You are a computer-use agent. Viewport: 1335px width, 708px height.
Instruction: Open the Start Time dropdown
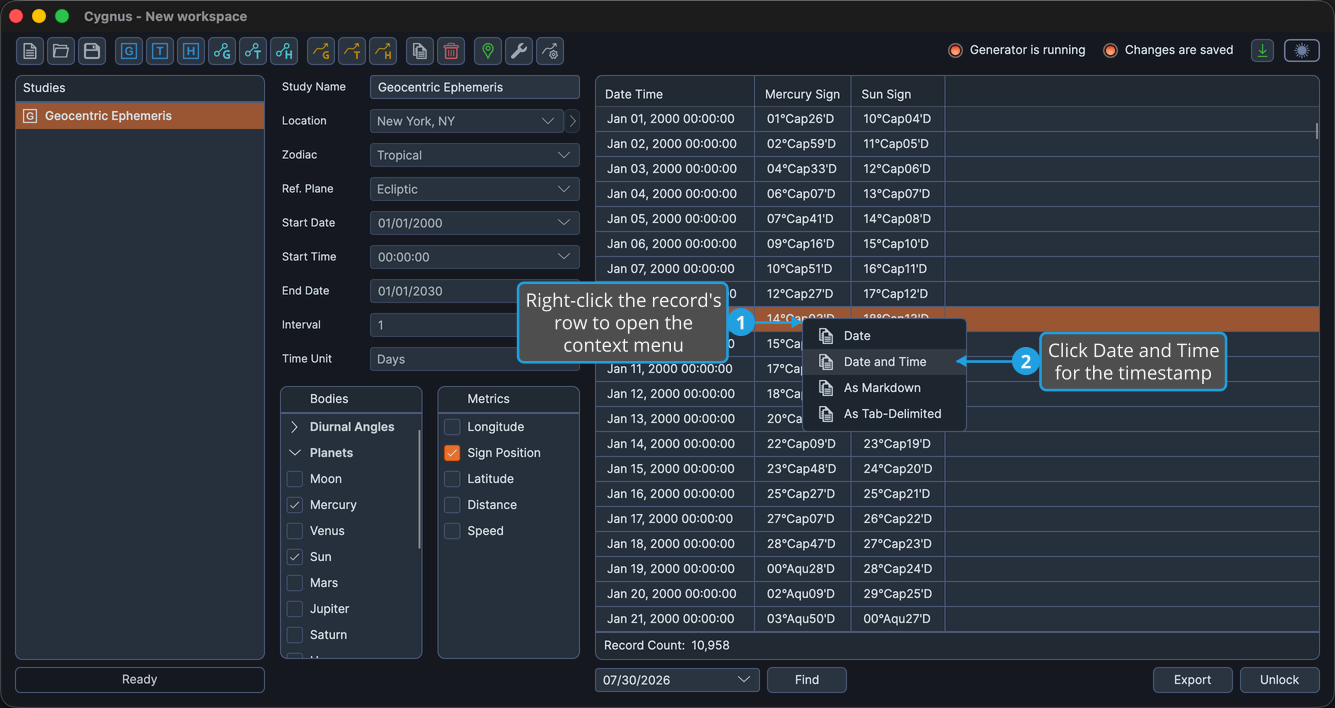(x=475, y=257)
